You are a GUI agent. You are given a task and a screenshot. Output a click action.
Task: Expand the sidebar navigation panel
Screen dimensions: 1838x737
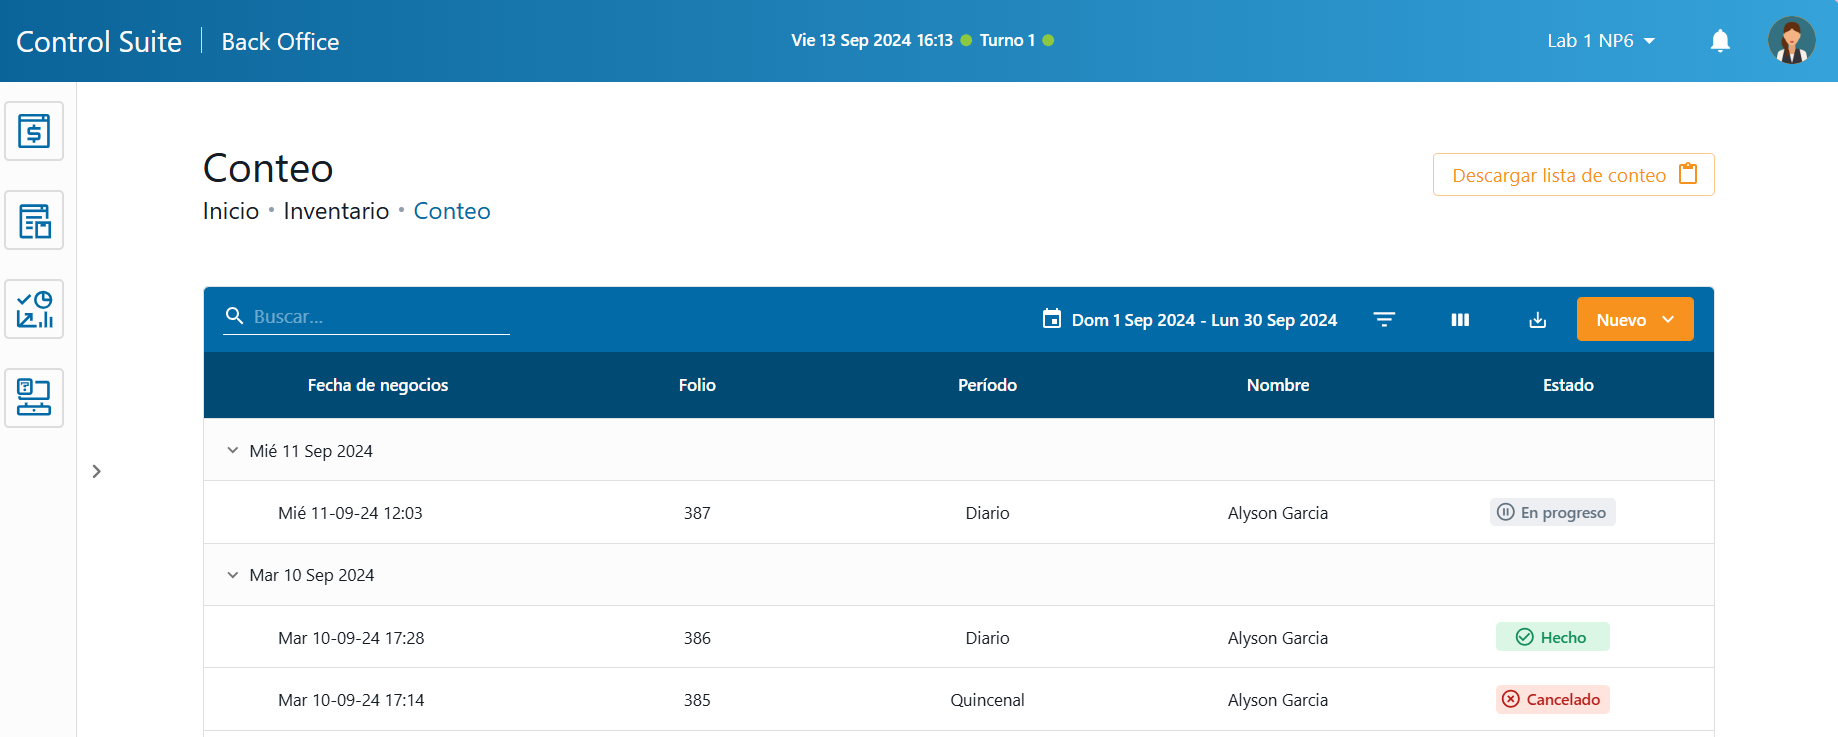point(97,471)
